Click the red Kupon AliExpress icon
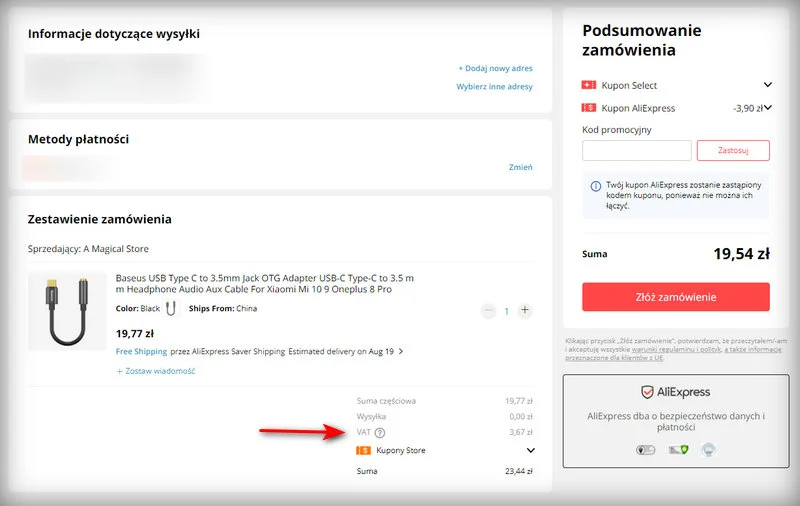 coord(590,108)
